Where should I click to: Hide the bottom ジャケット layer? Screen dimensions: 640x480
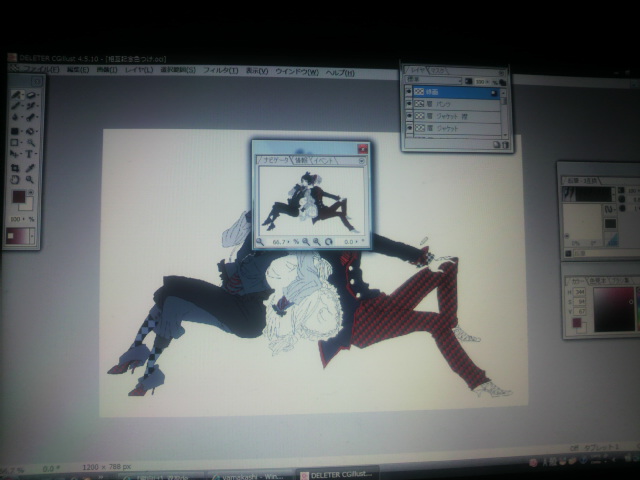point(409,128)
